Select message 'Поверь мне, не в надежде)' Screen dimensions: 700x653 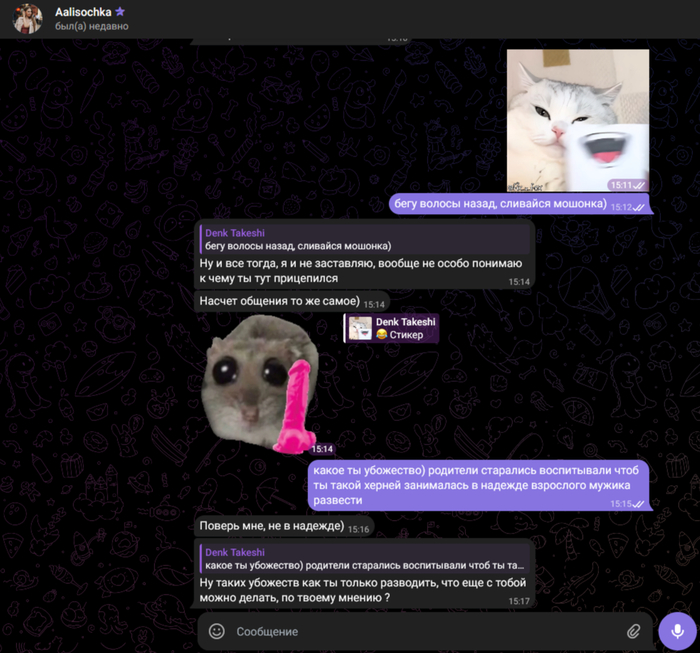pos(270,526)
